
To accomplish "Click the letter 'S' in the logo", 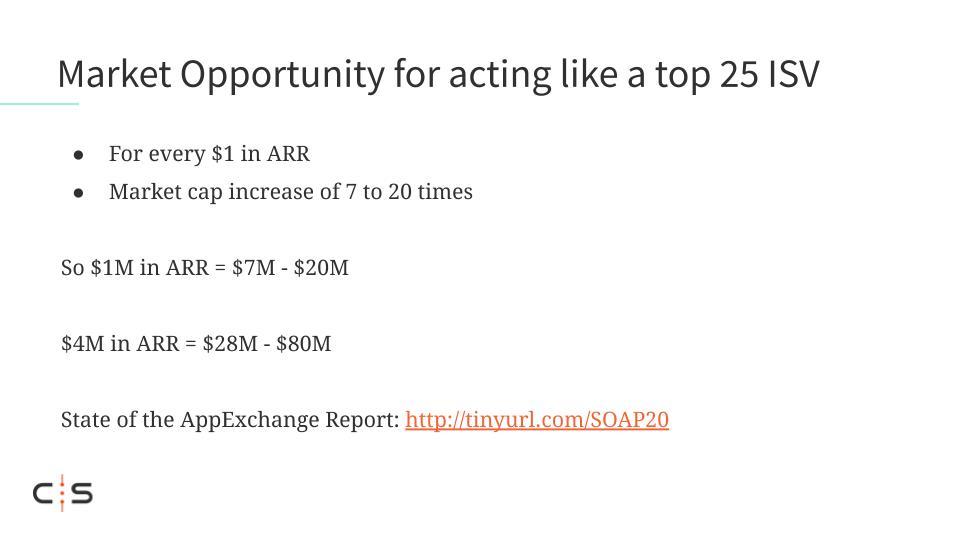I will coord(82,493).
